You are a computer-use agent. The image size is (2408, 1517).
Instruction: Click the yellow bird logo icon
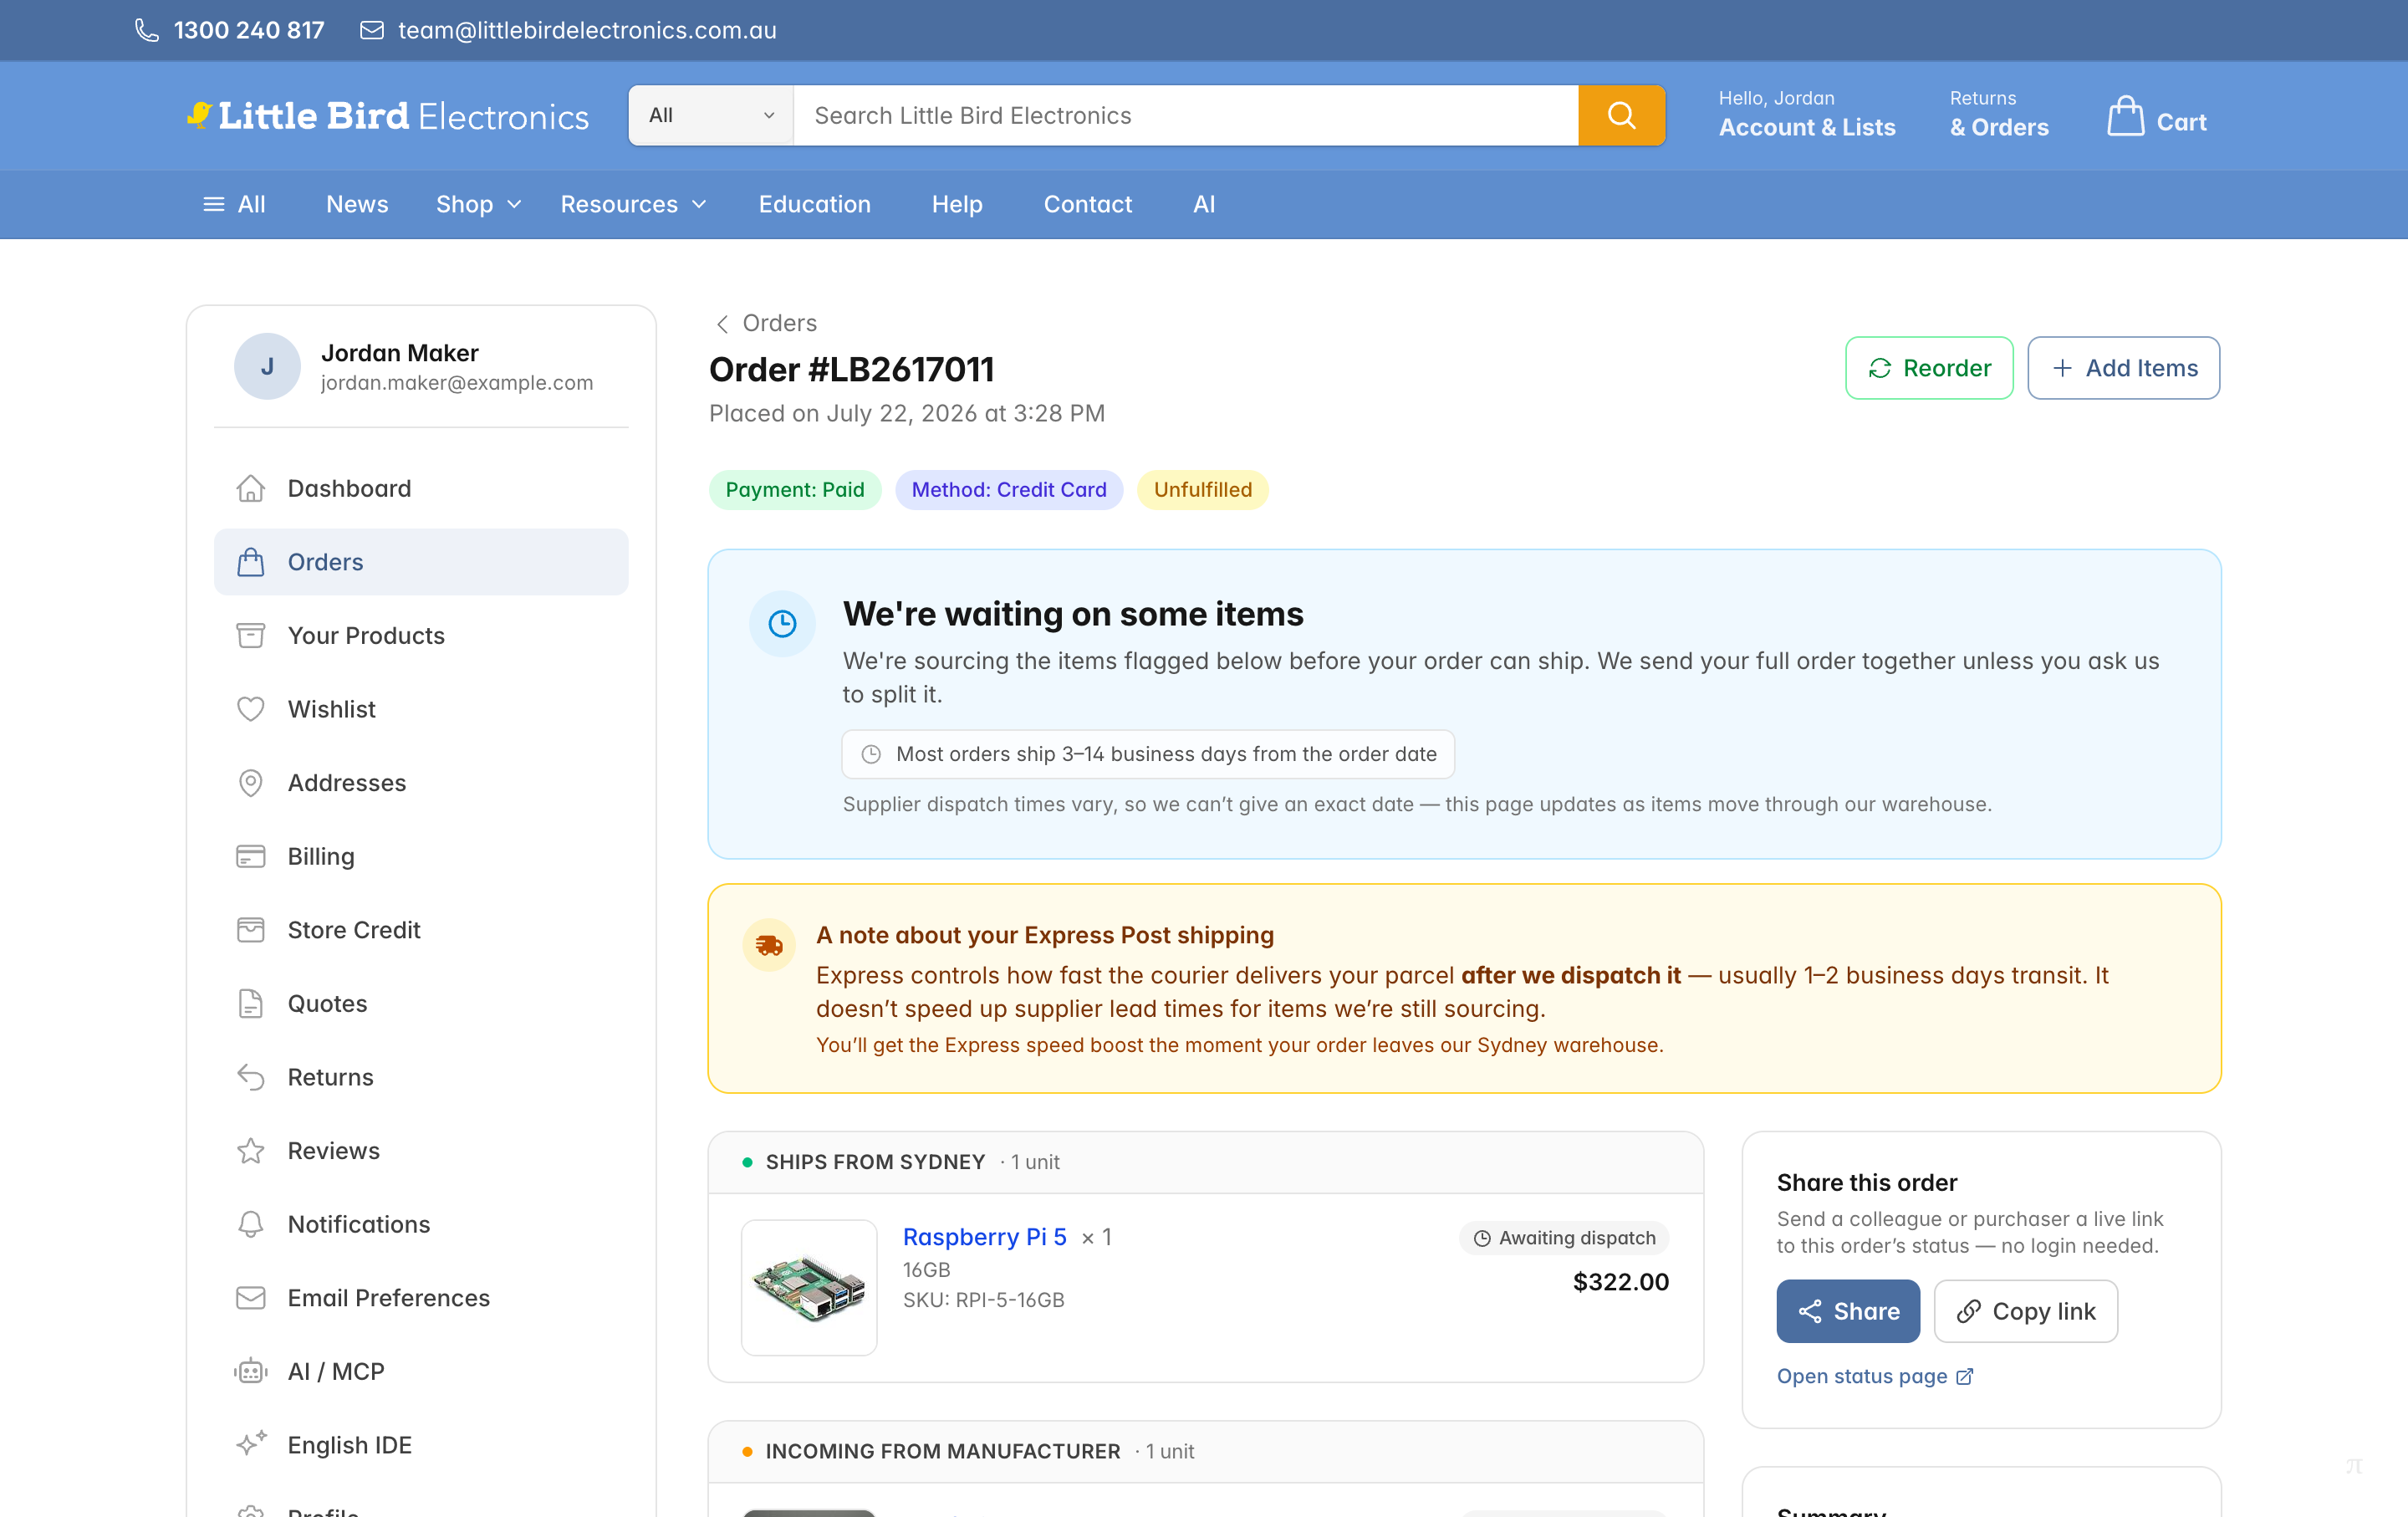(200, 115)
